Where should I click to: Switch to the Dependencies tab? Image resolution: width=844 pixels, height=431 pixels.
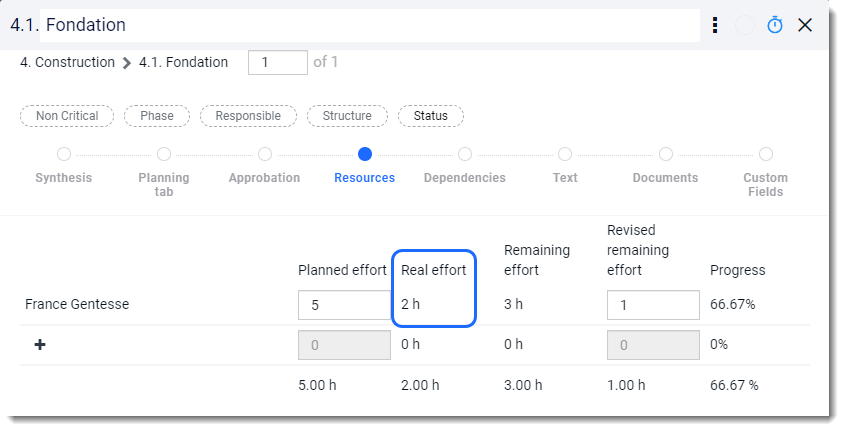[x=465, y=167]
